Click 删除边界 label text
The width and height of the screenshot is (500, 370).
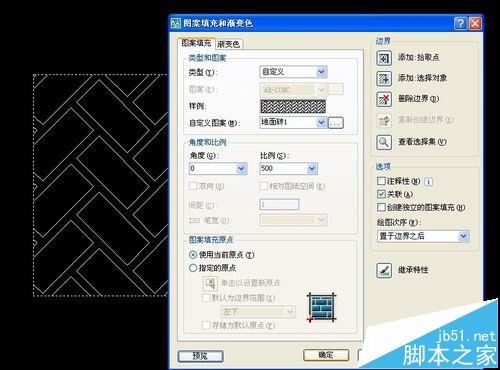419,99
